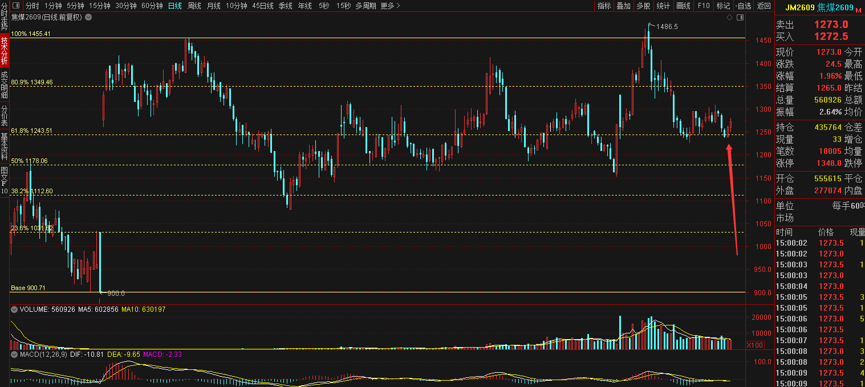The width and height of the screenshot is (865, 387).
Task: Click the 买入 price 1272.5
Action: pyautogui.click(x=831, y=36)
